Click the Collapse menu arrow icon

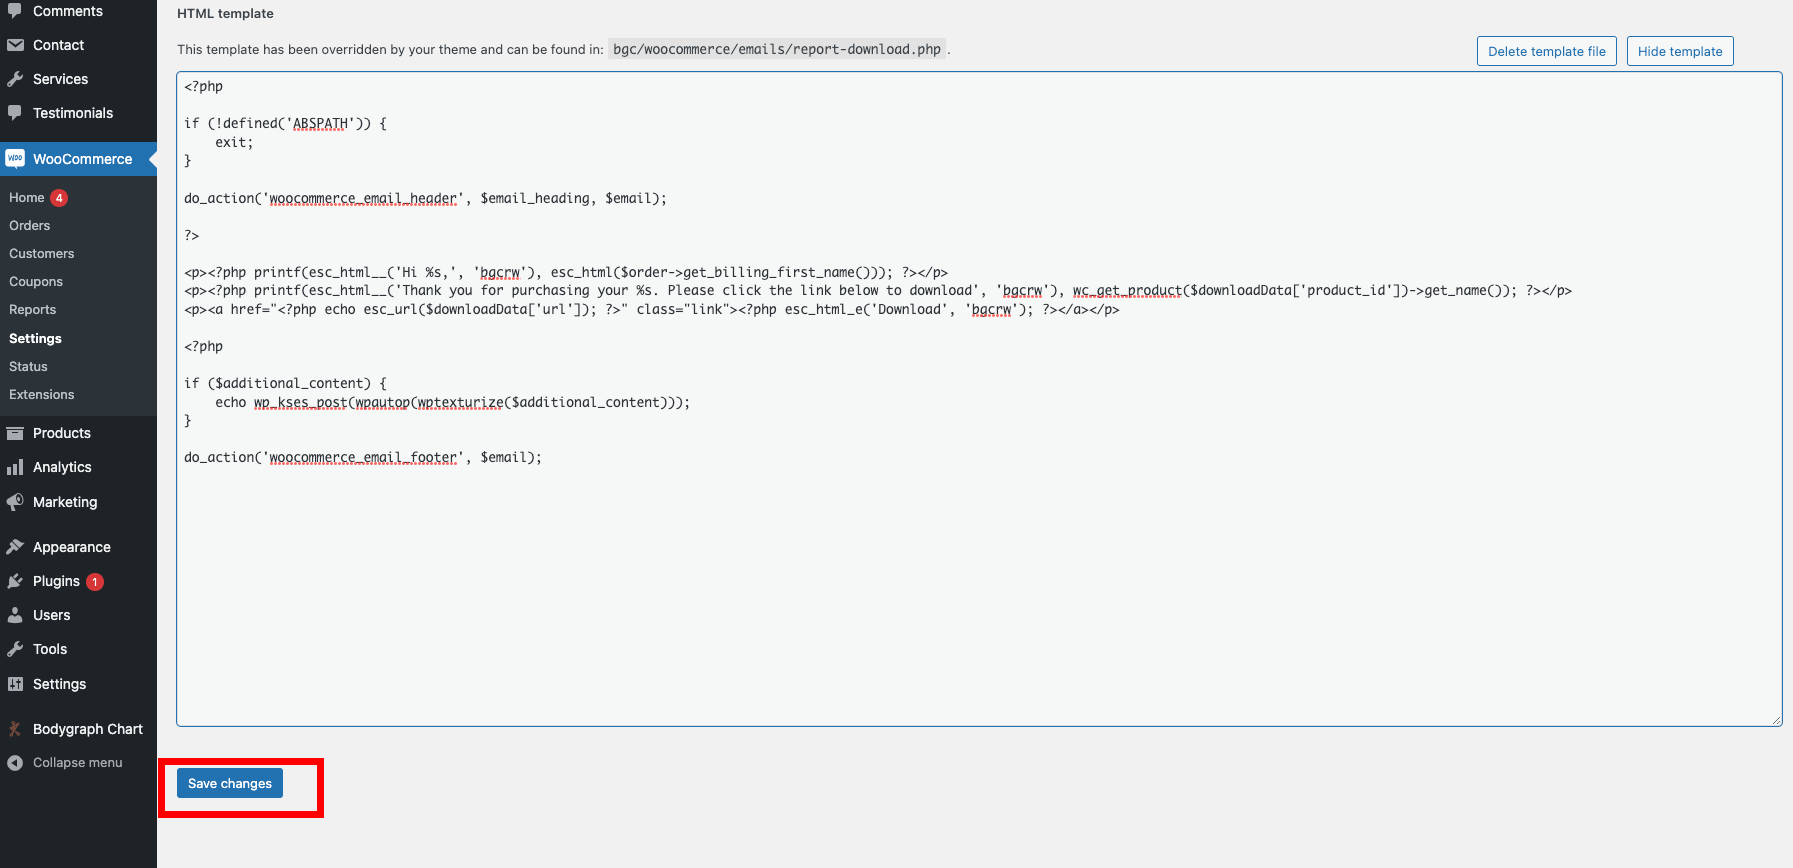[x=15, y=763]
